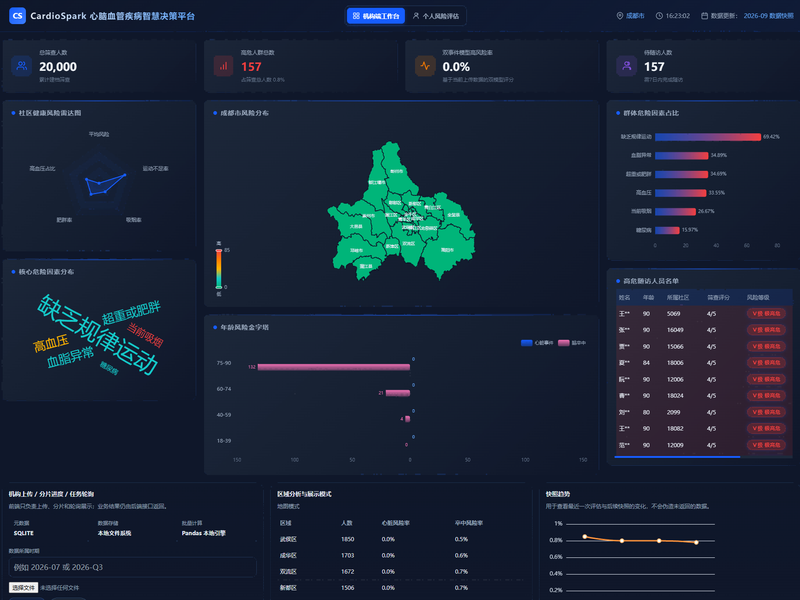Select the 简阳市 region on the map
Screen dimensions: 800x600
[448, 249]
